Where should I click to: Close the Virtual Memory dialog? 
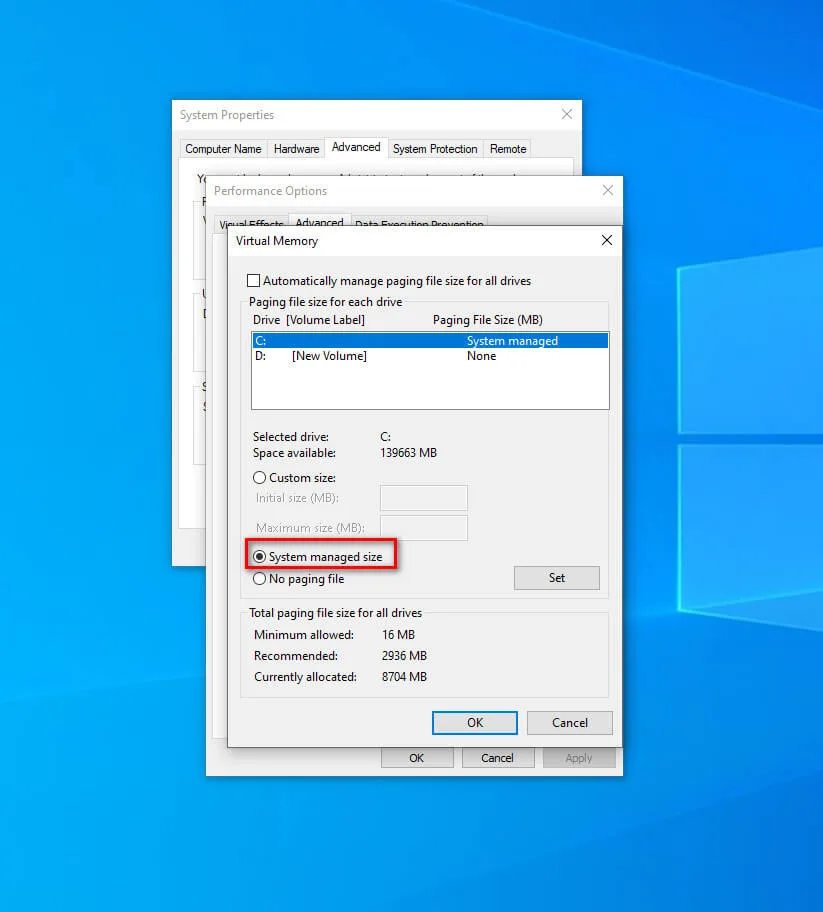click(607, 240)
